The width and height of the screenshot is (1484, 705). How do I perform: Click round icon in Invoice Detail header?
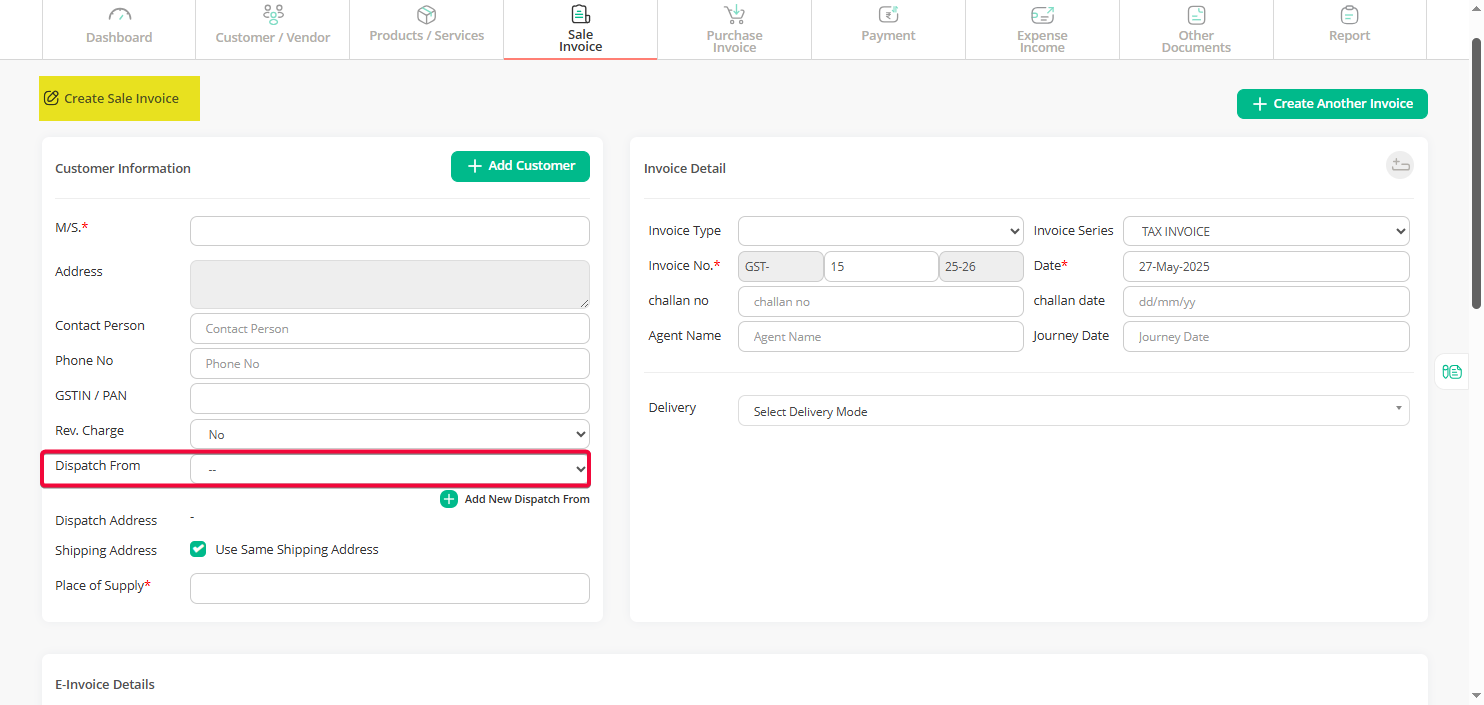pyautogui.click(x=1399, y=166)
